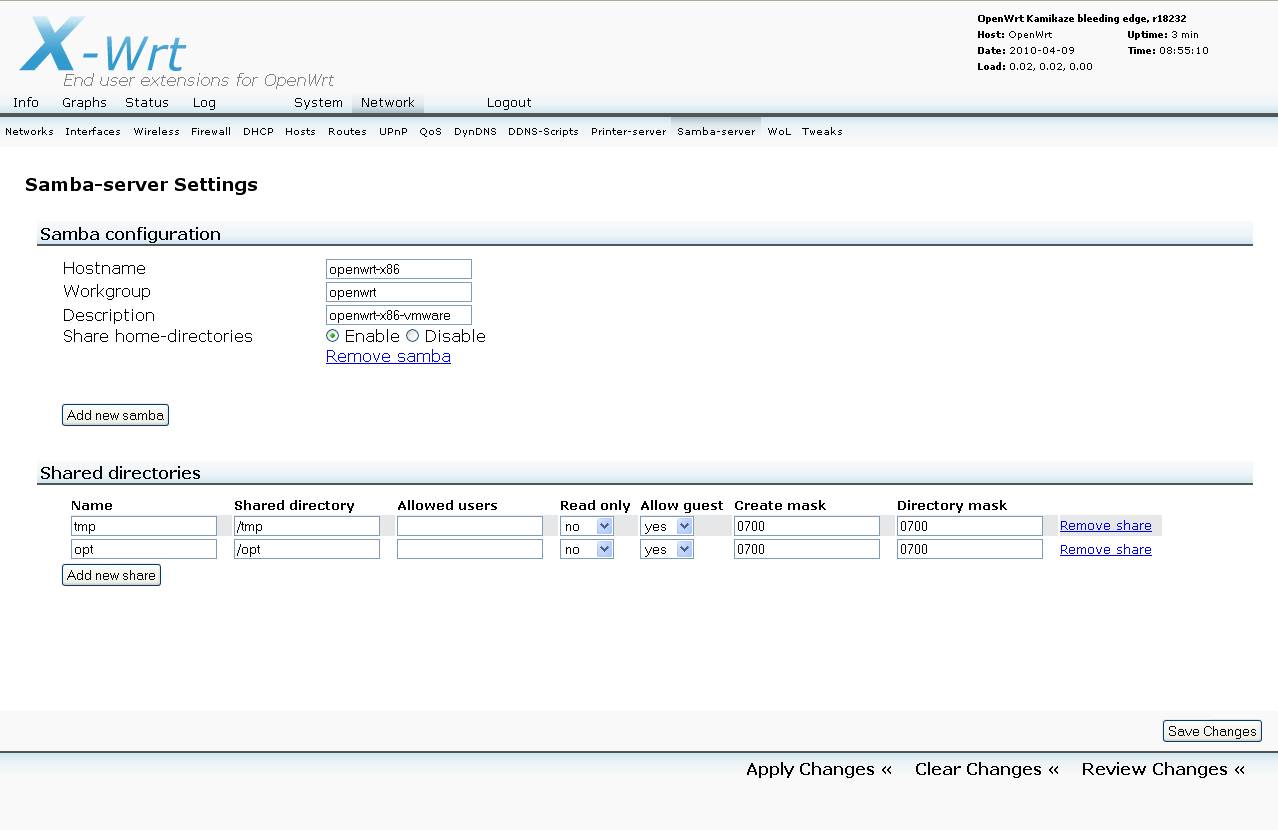This screenshot has width=1278, height=830.
Task: Focus the Workgroup input field
Action: pyautogui.click(x=399, y=292)
